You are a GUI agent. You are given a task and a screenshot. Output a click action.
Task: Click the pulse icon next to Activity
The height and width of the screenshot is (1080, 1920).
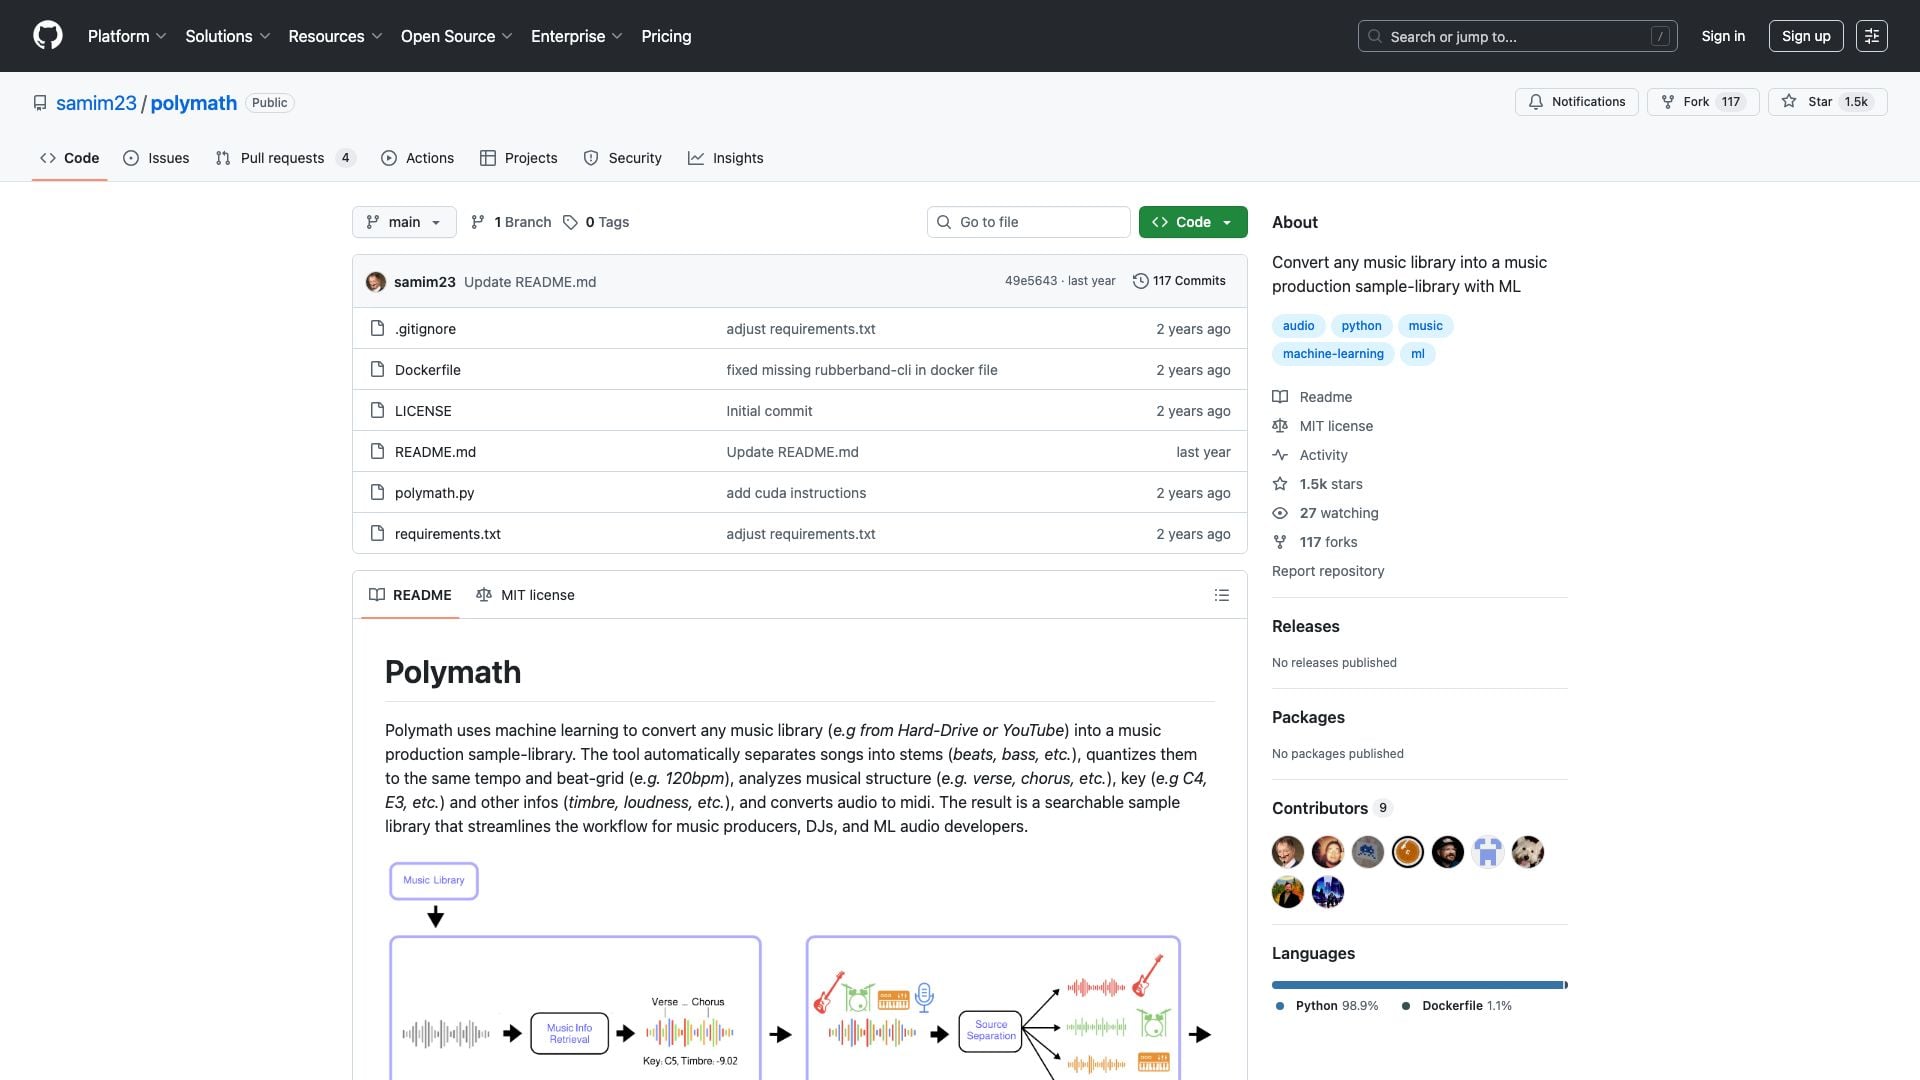click(1280, 454)
